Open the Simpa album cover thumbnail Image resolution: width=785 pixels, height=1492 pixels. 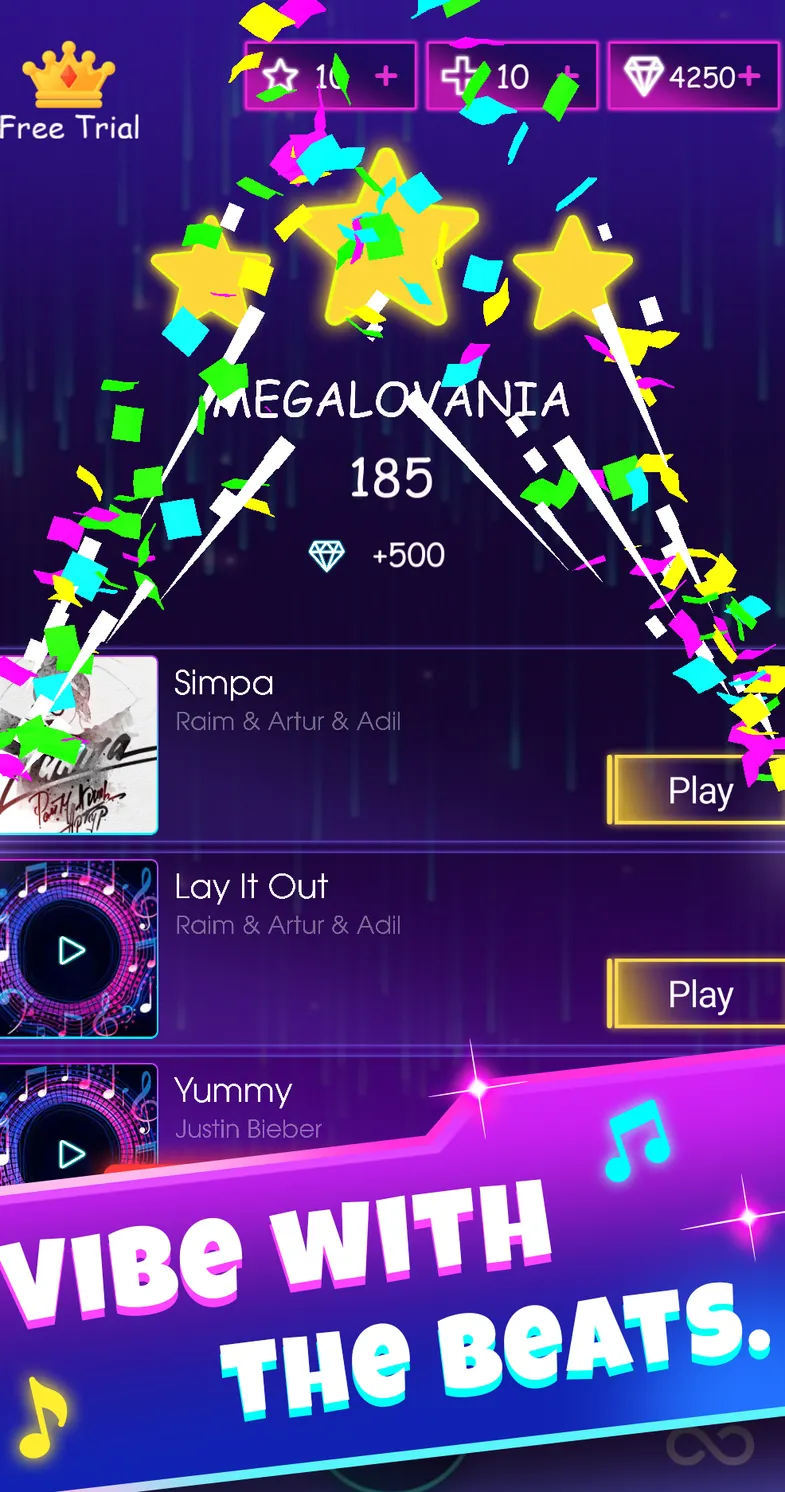point(78,745)
